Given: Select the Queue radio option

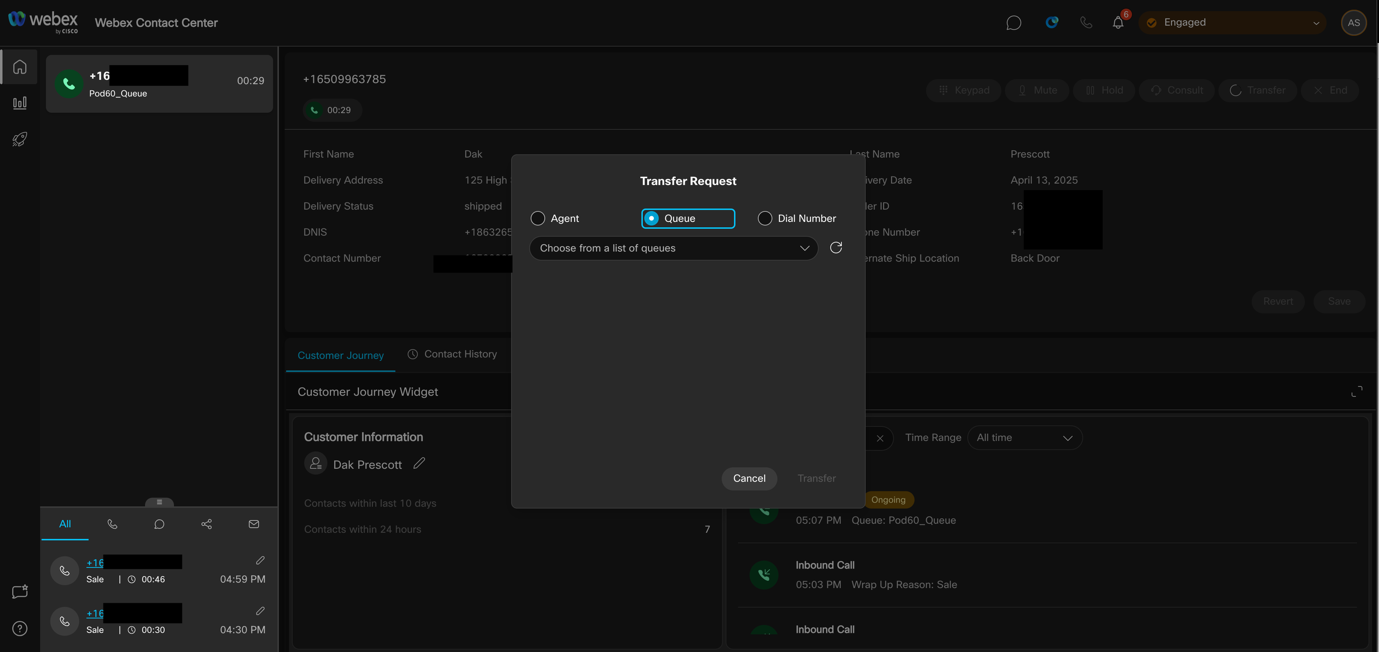Looking at the screenshot, I should coord(652,218).
